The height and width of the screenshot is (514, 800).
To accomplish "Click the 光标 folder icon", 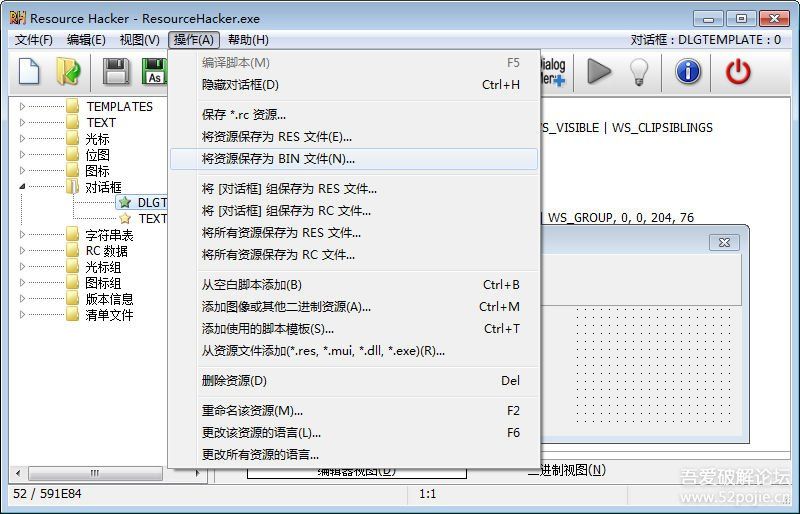I will pyautogui.click(x=72, y=138).
